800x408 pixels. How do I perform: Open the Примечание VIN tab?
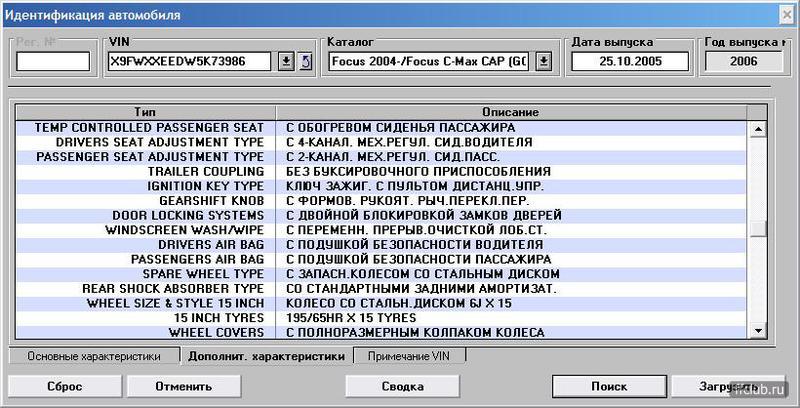[x=409, y=356]
